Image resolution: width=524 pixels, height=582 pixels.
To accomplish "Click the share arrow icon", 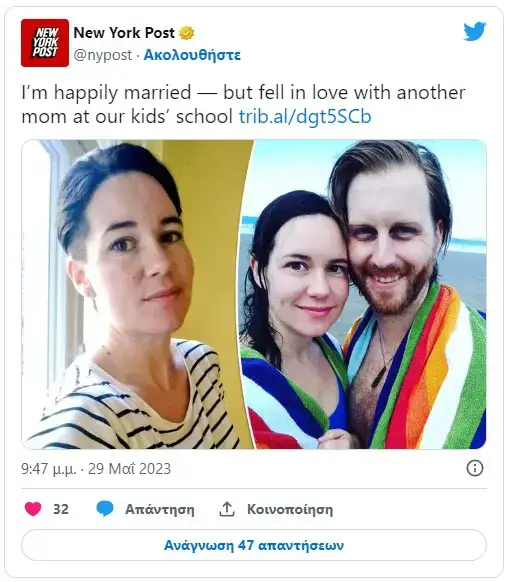I will 227,509.
